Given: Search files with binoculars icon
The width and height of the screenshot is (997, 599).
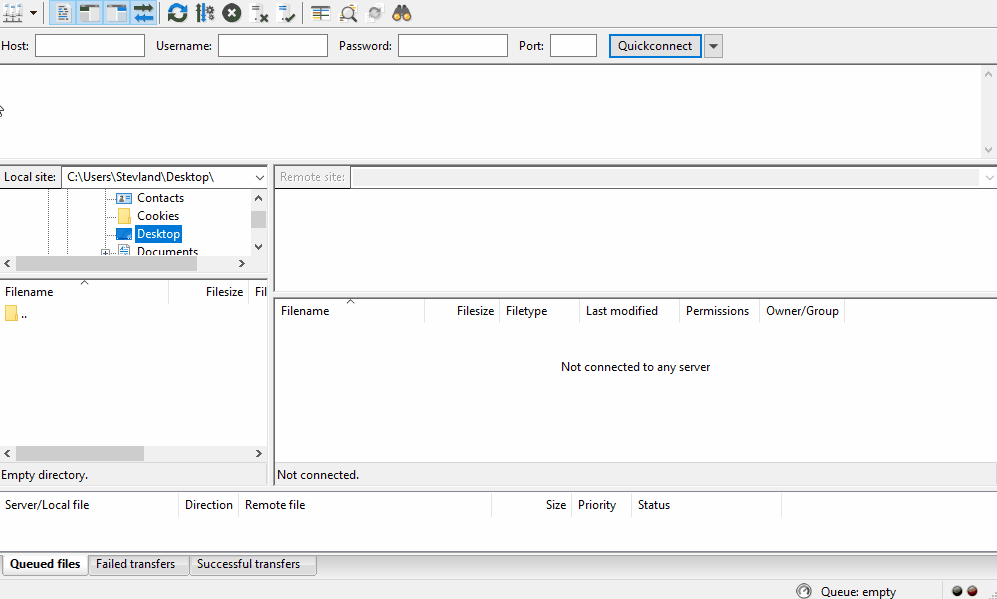Looking at the screenshot, I should 402,13.
